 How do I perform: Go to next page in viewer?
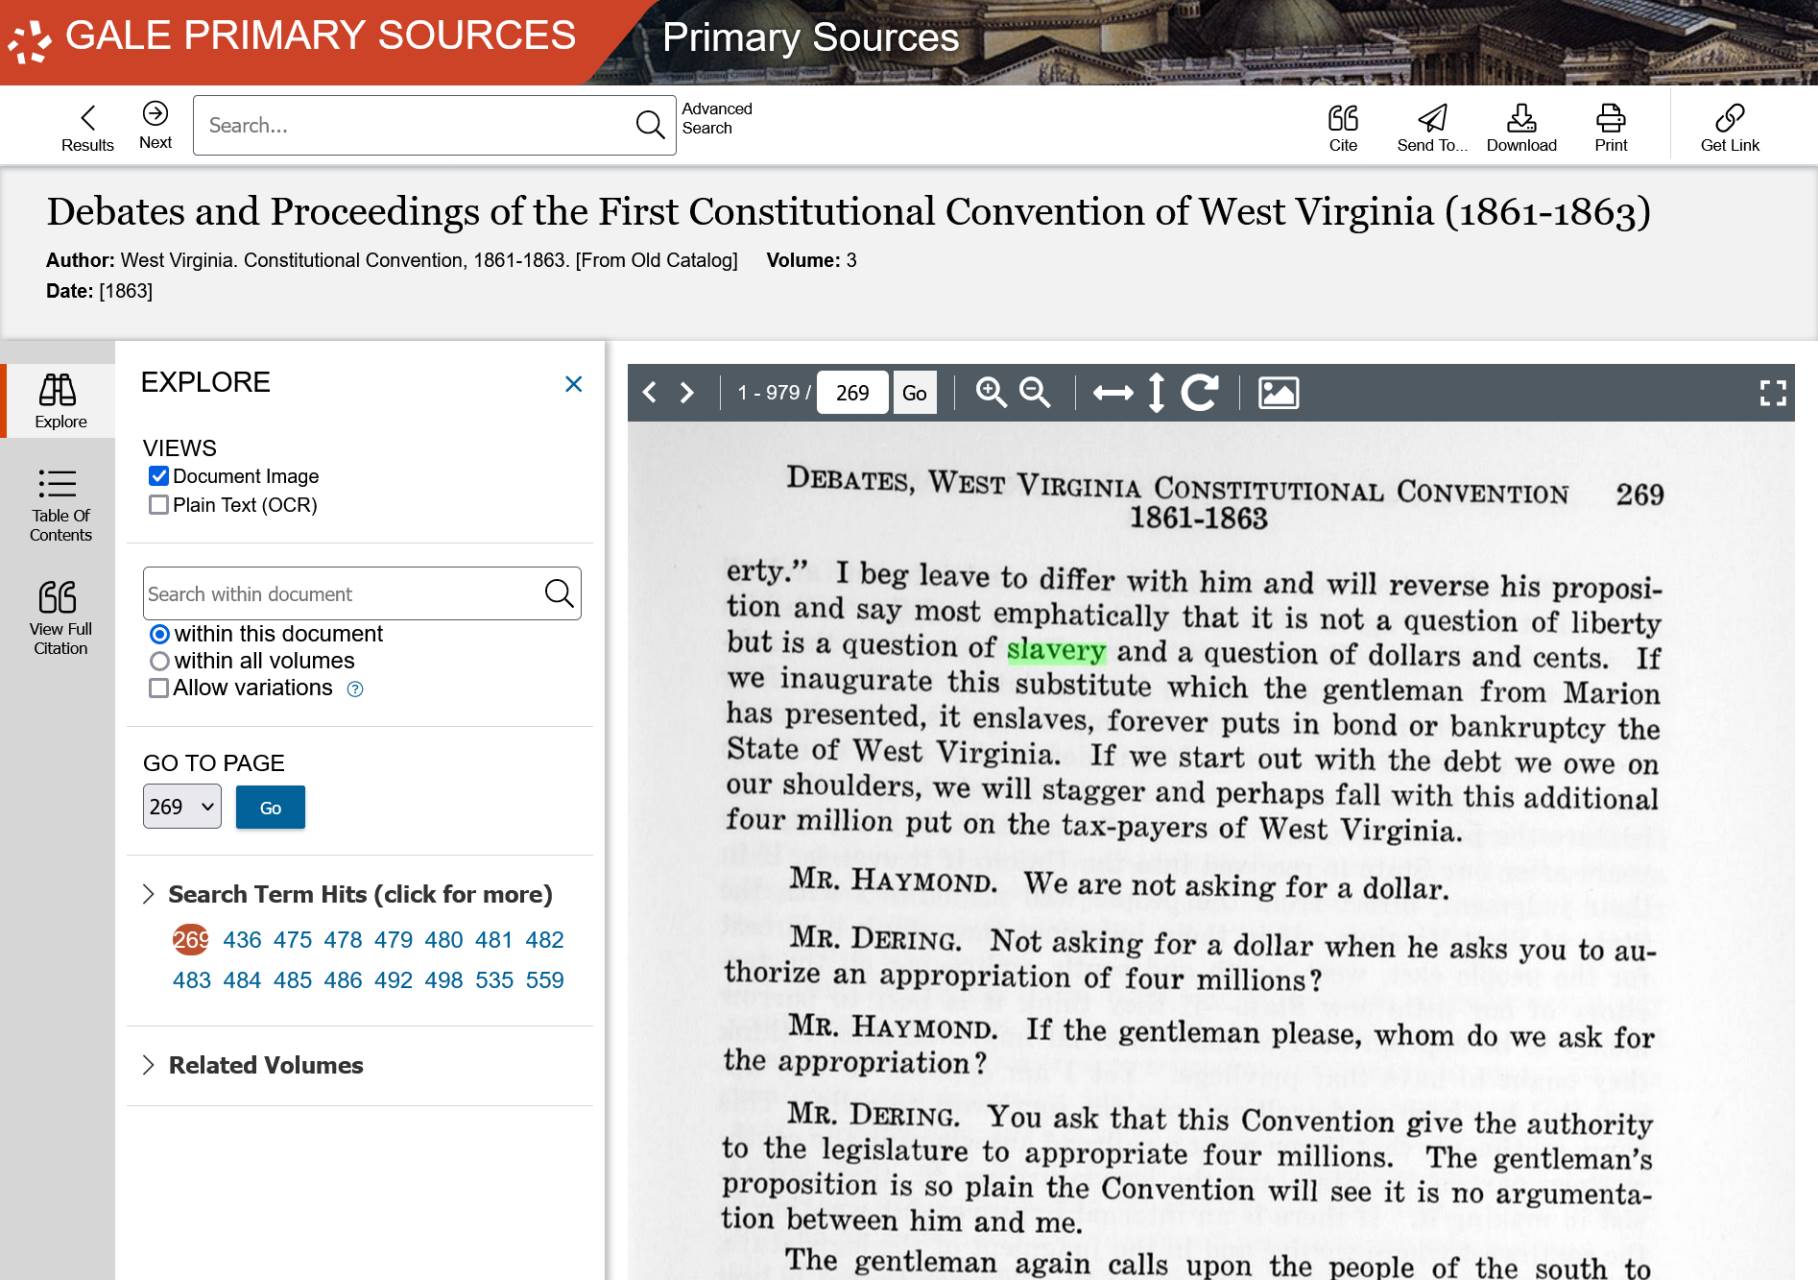(687, 393)
